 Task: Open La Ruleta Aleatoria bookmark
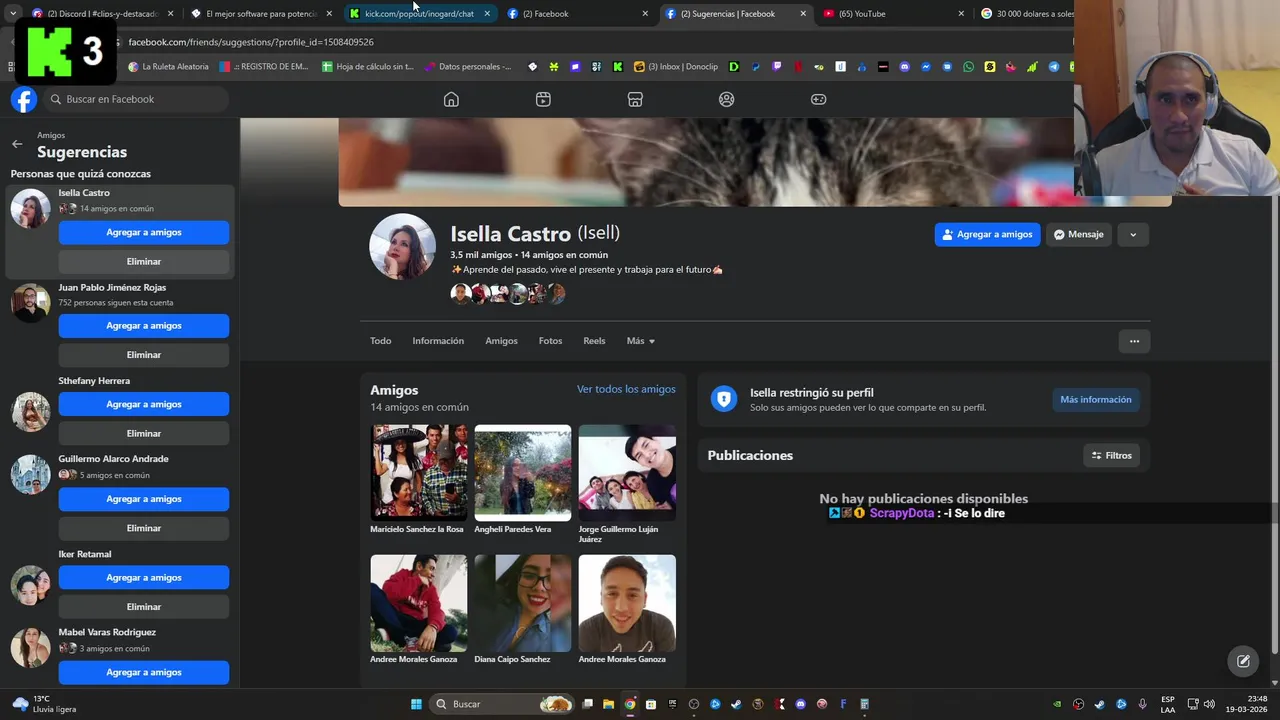[x=168, y=67]
